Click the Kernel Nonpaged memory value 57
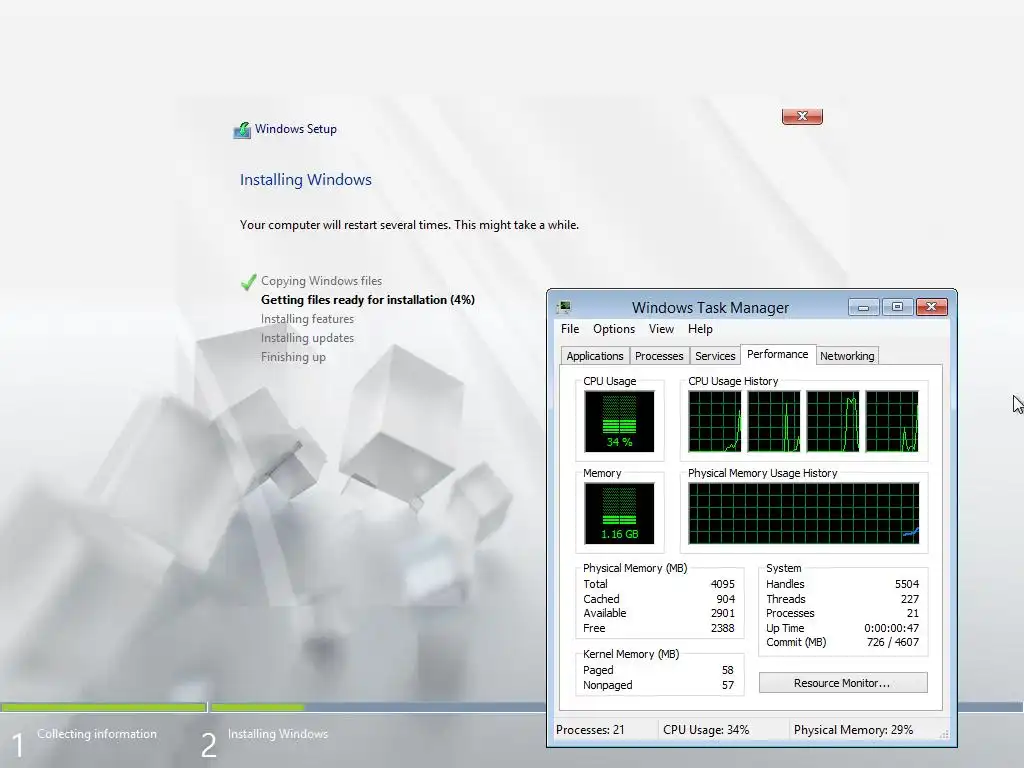The width and height of the screenshot is (1024, 768). click(728, 685)
